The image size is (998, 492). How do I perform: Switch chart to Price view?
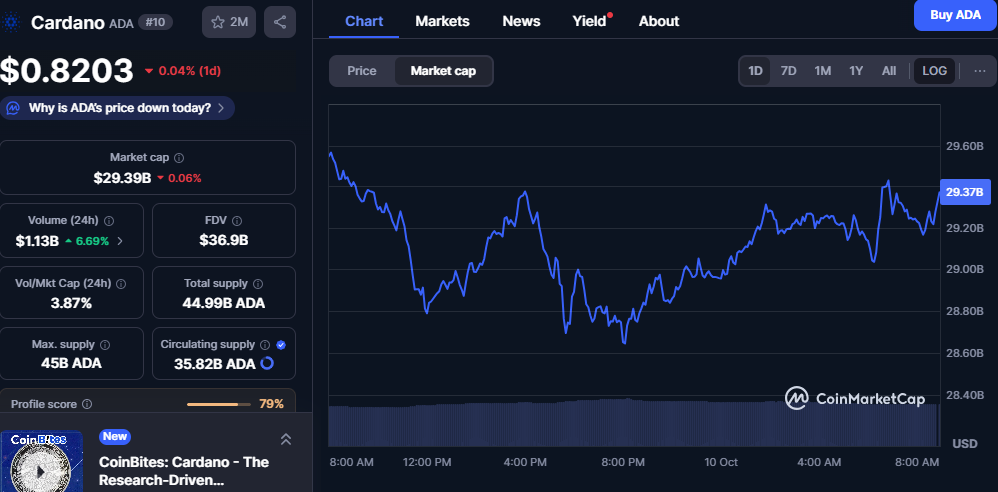point(362,71)
